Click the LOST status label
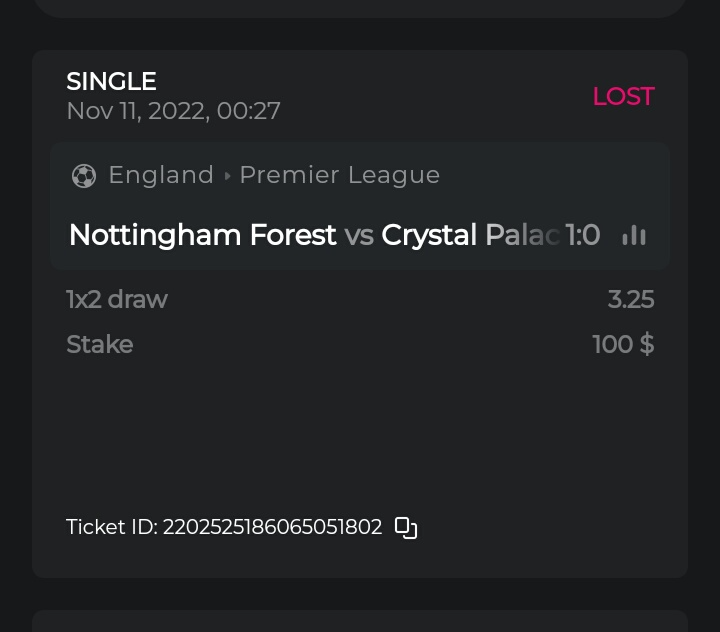Screen dimensions: 720x632 (623, 96)
